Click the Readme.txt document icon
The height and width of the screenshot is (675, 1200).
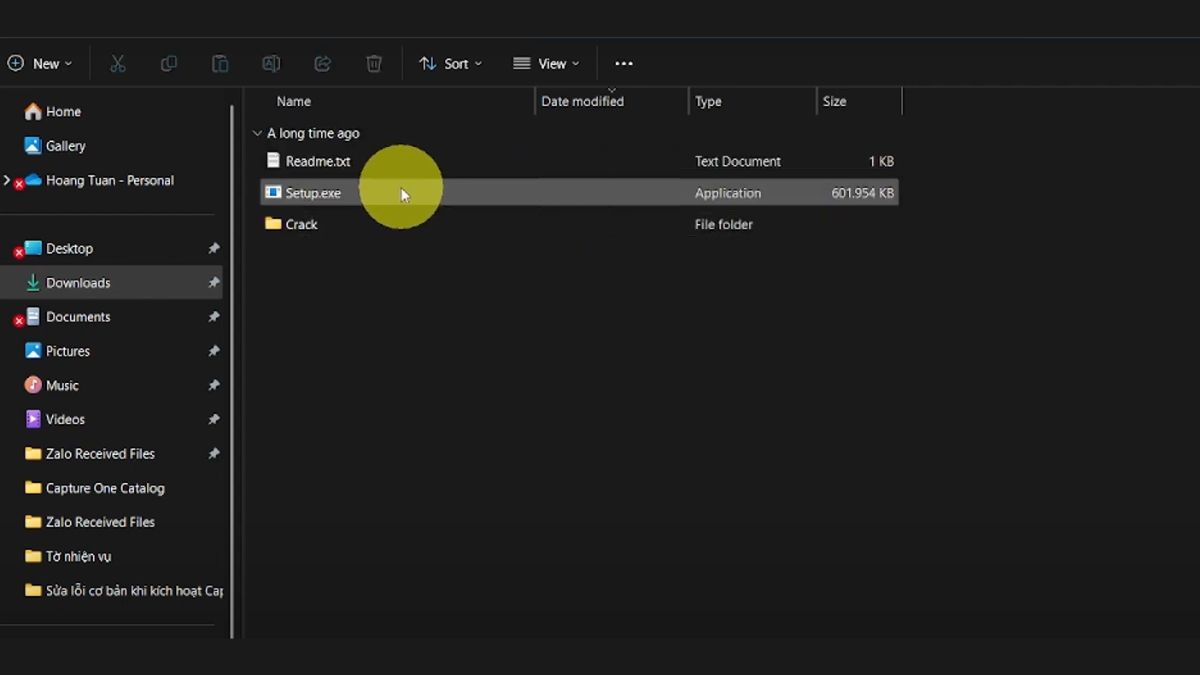[x=273, y=160]
